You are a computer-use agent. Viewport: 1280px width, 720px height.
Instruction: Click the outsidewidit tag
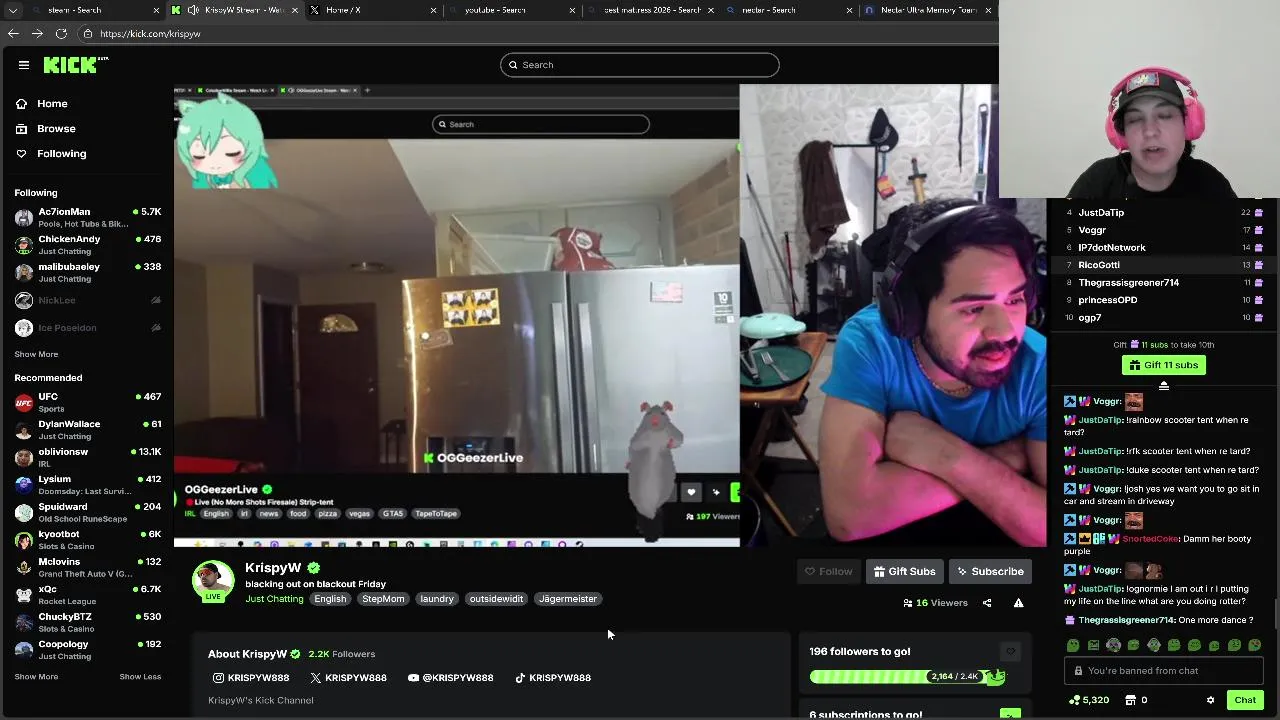point(496,599)
